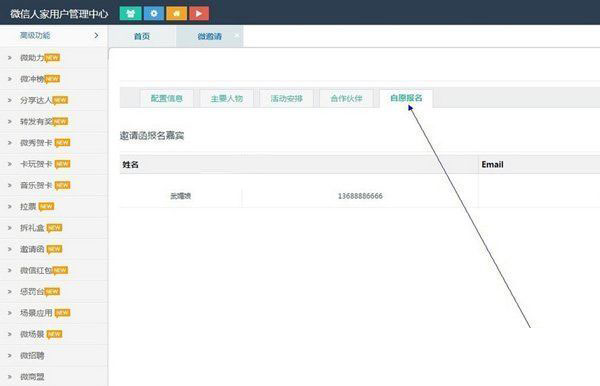The width and height of the screenshot is (600, 386).
Task: Click the red play icon button
Action: [199, 13]
